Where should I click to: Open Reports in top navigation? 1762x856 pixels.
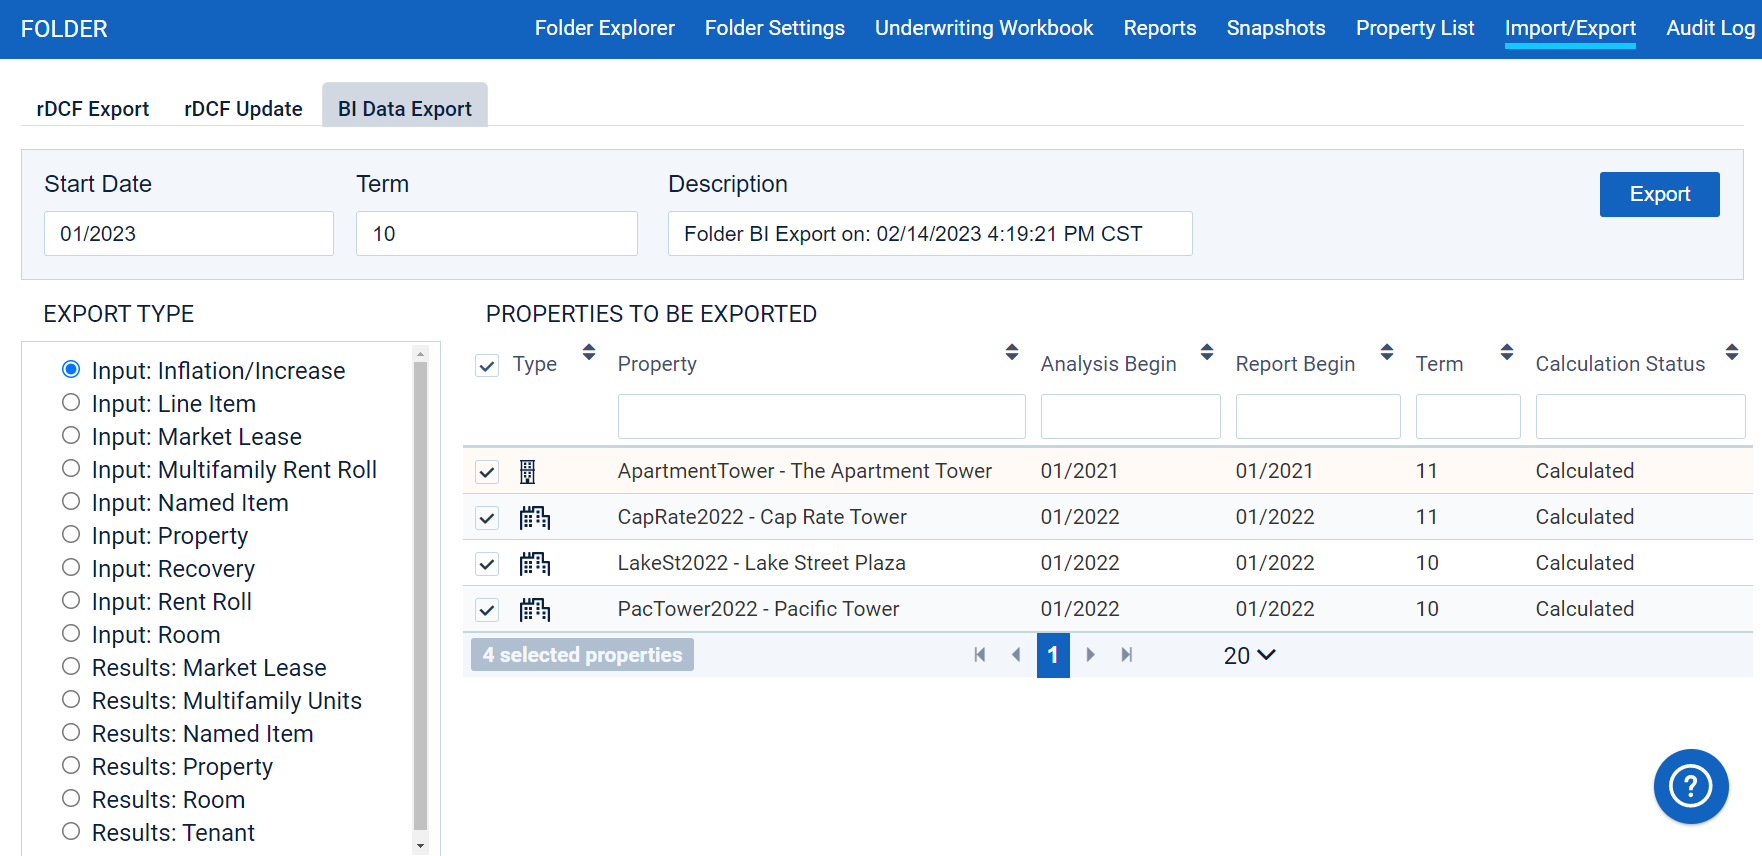[1160, 28]
